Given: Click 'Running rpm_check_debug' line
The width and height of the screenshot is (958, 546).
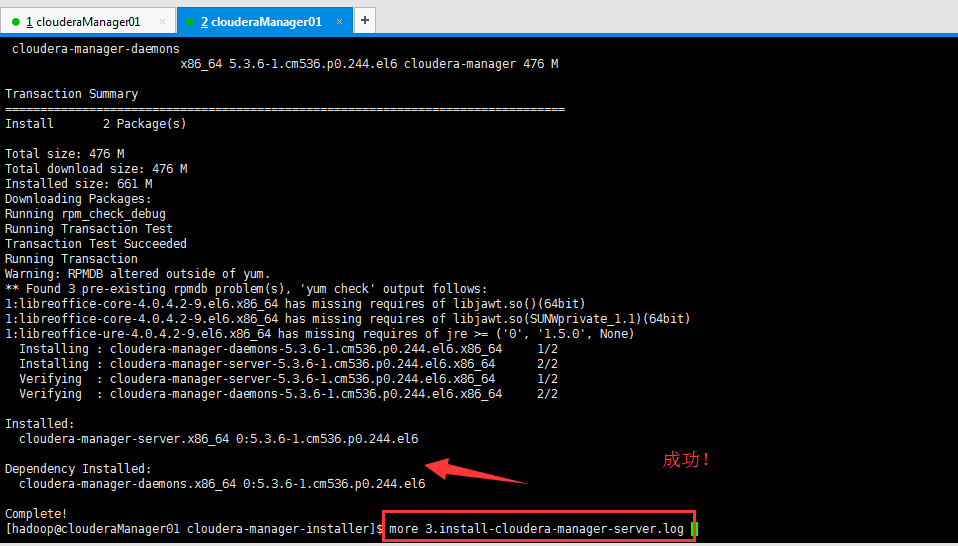Looking at the screenshot, I should (x=86, y=214).
